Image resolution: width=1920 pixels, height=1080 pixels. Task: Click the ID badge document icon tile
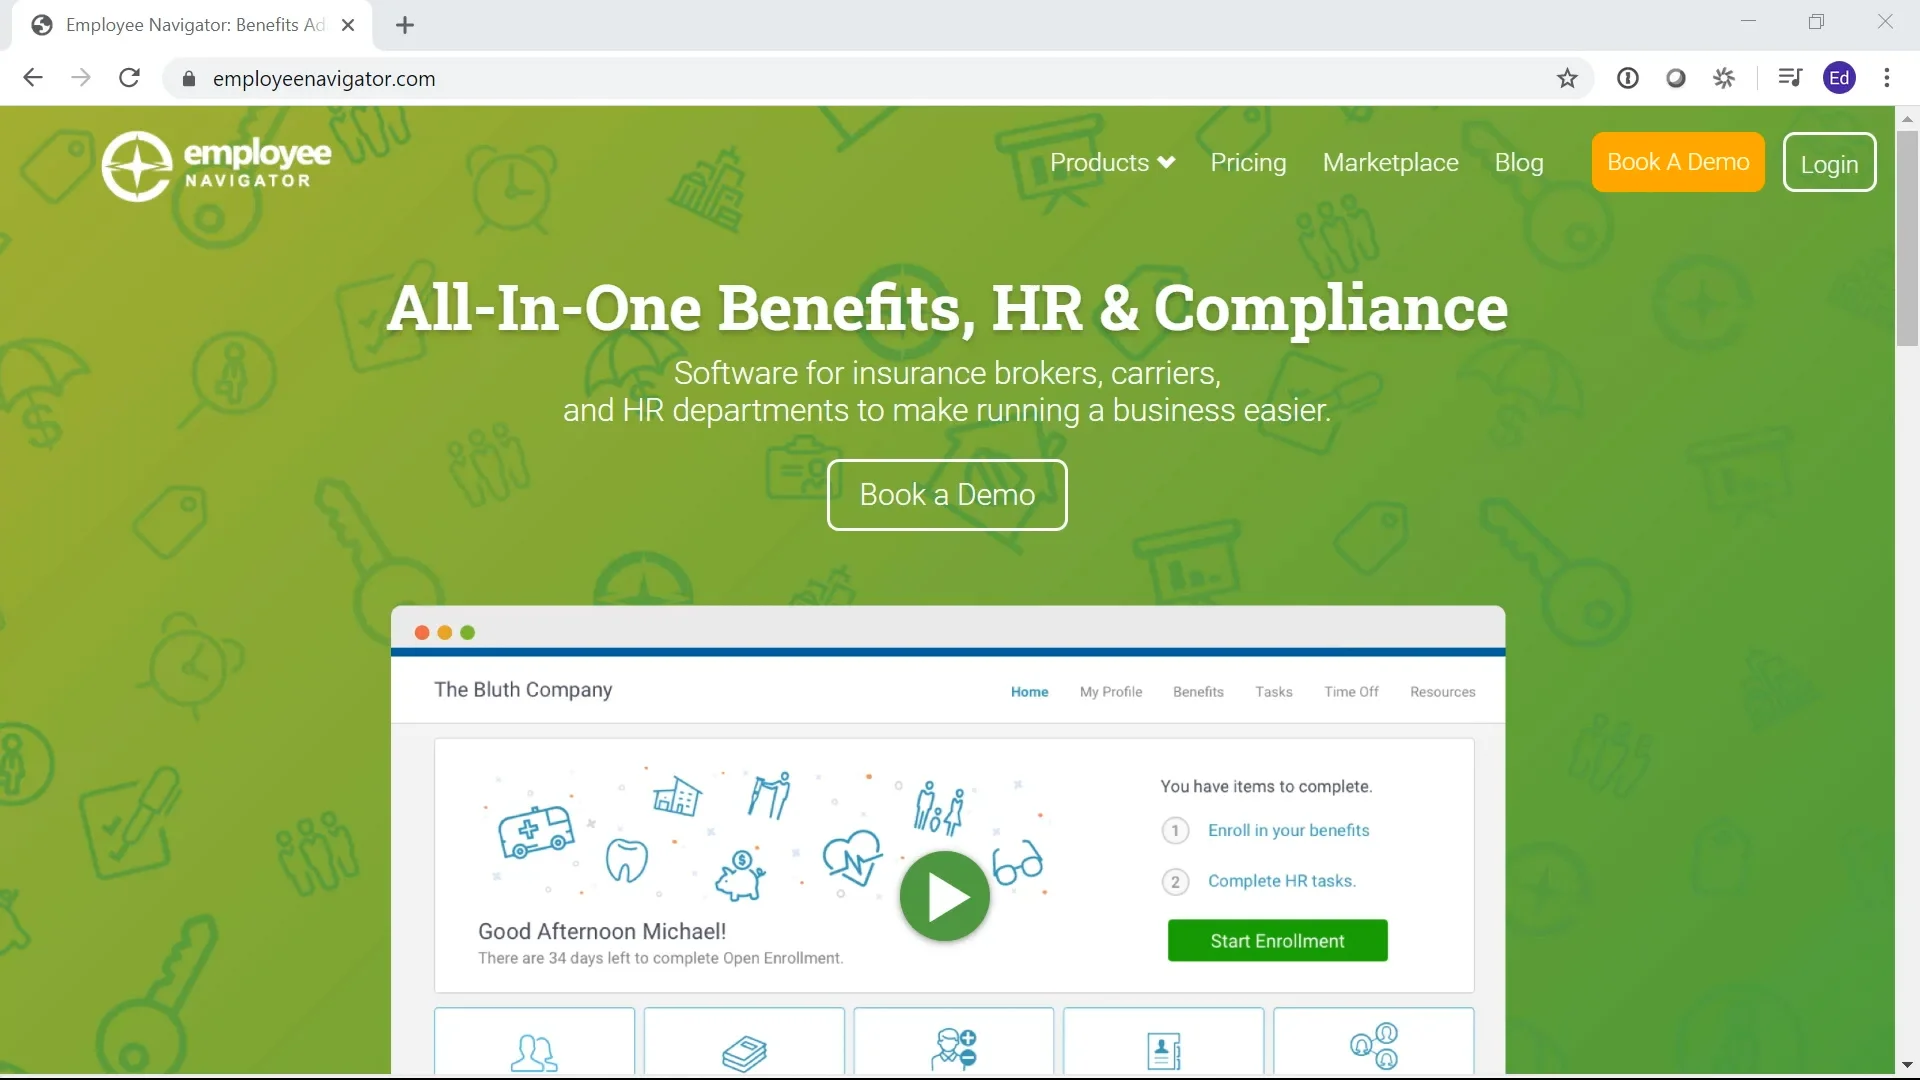pos(1163,1050)
